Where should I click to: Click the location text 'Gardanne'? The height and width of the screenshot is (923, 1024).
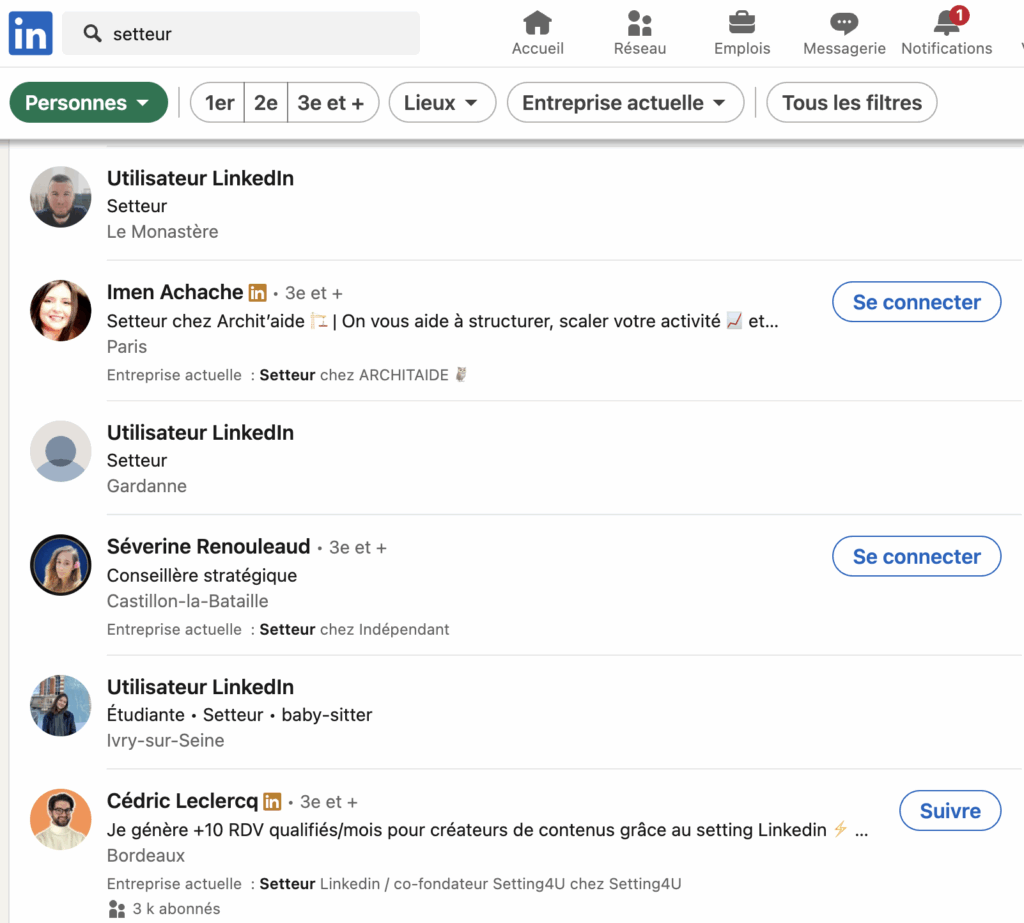147,486
